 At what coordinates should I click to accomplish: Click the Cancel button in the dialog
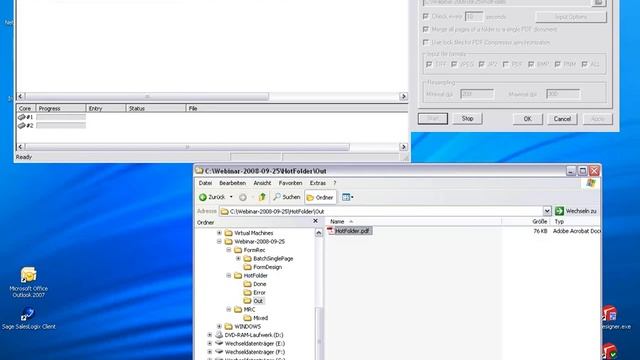click(562, 119)
